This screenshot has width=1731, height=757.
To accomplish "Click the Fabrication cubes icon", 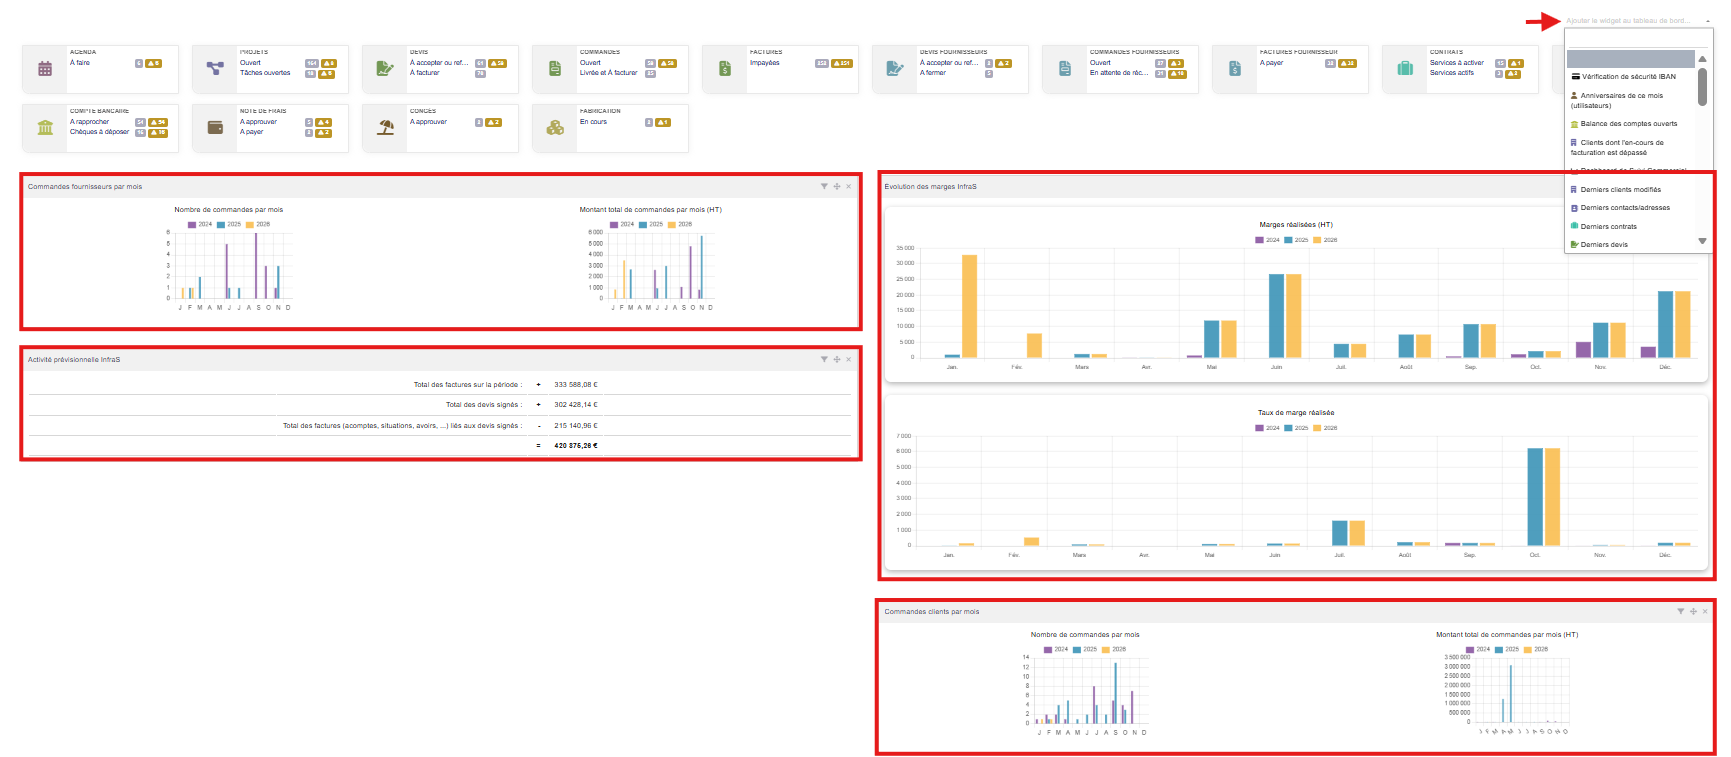I will pos(555,128).
